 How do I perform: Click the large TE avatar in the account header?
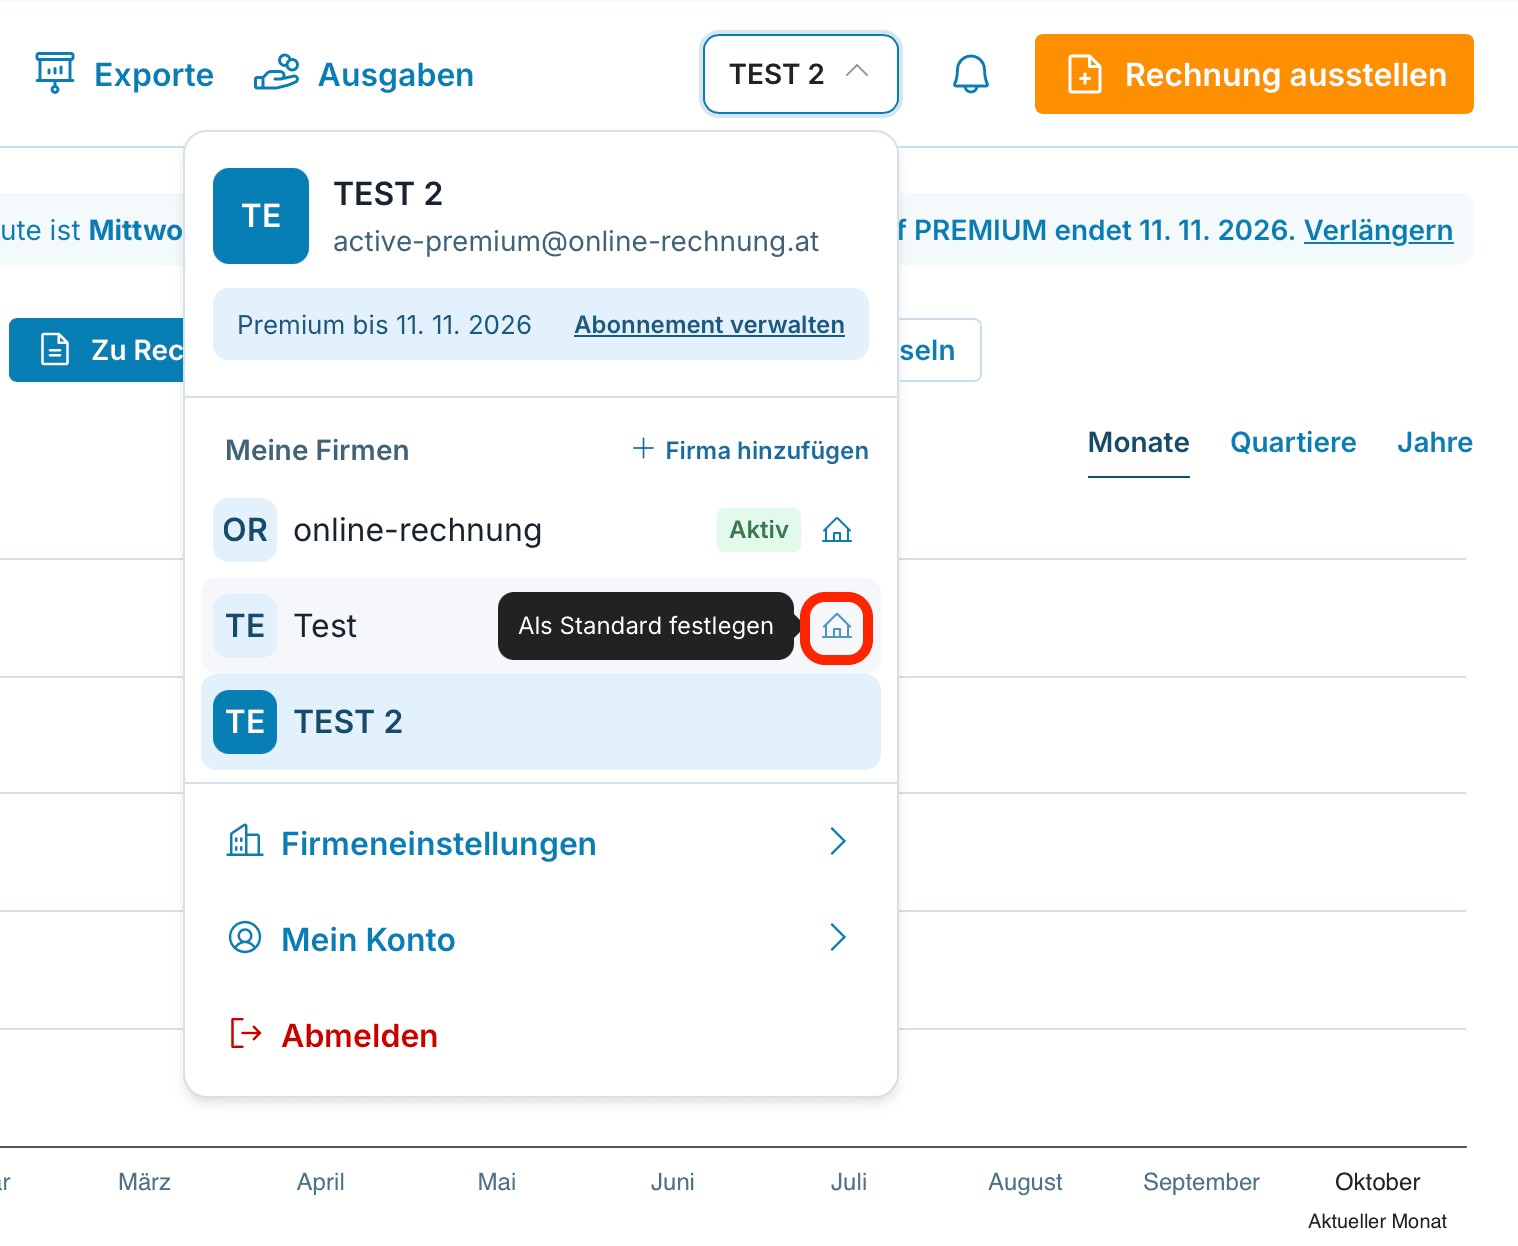(261, 216)
